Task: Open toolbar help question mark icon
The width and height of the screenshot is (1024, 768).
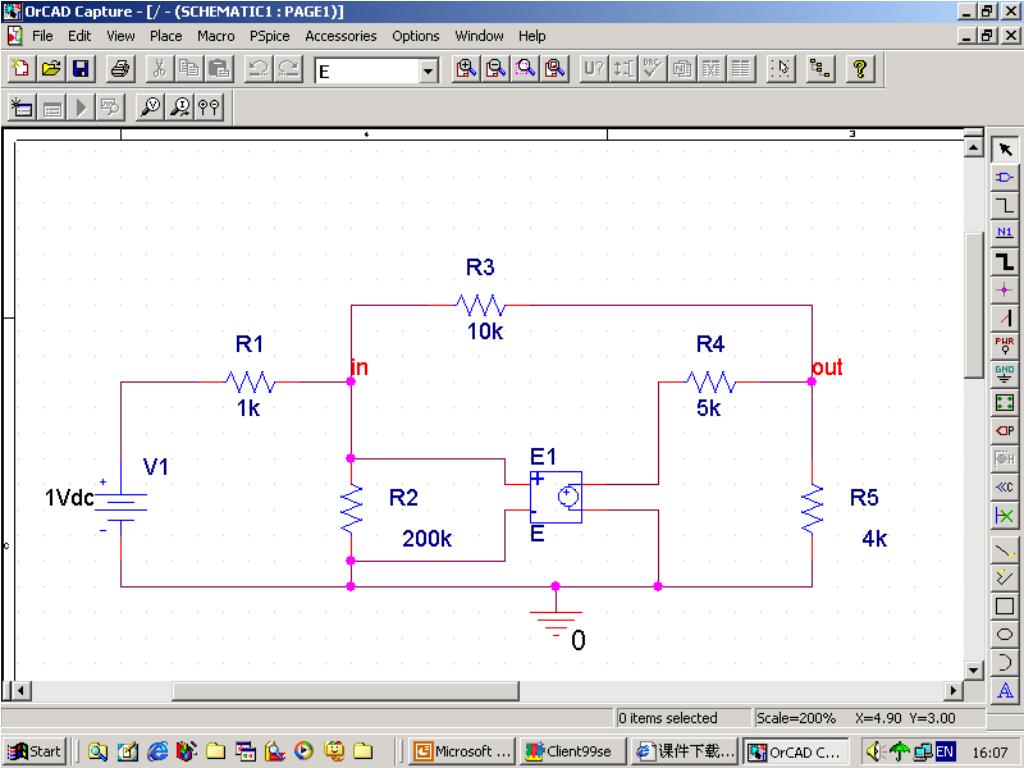Action: [x=860, y=69]
